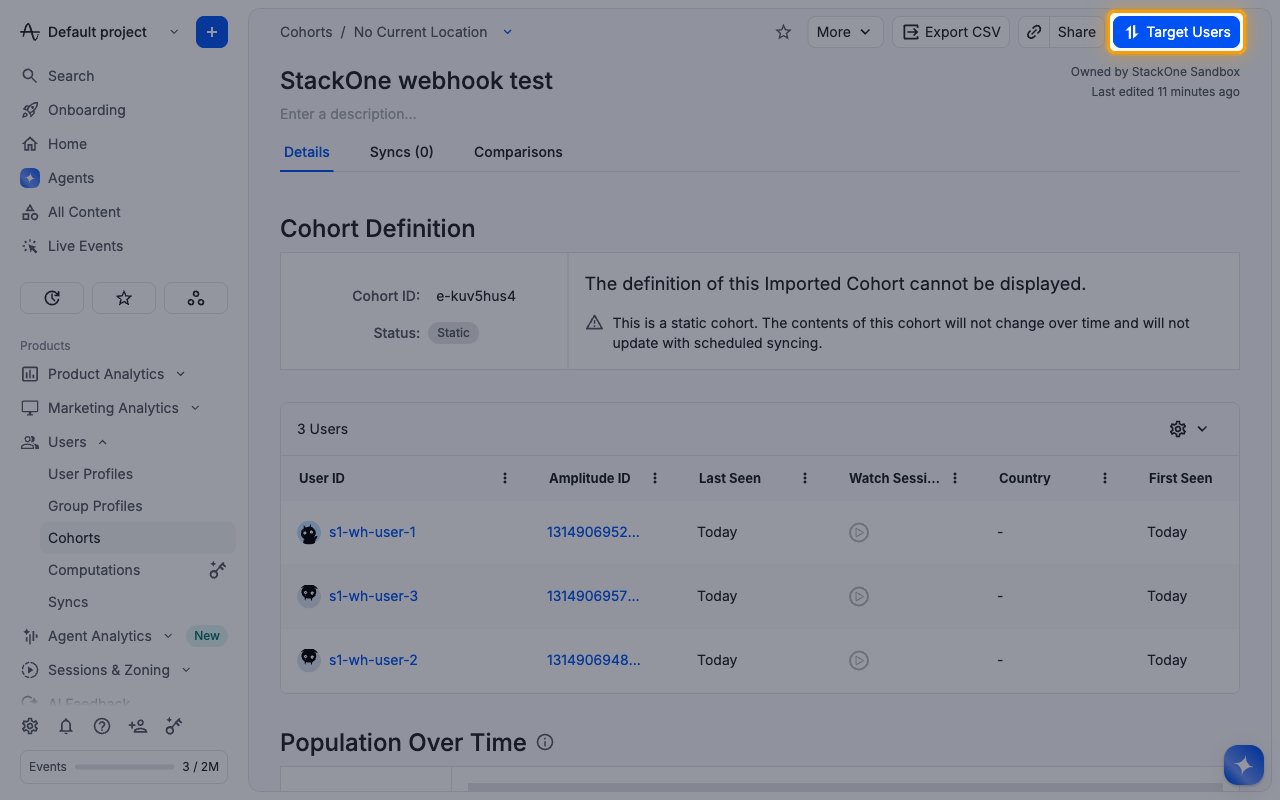Viewport: 1280px width, 800px height.
Task: Watch session for s1-wh-user-1
Action: coord(858,532)
